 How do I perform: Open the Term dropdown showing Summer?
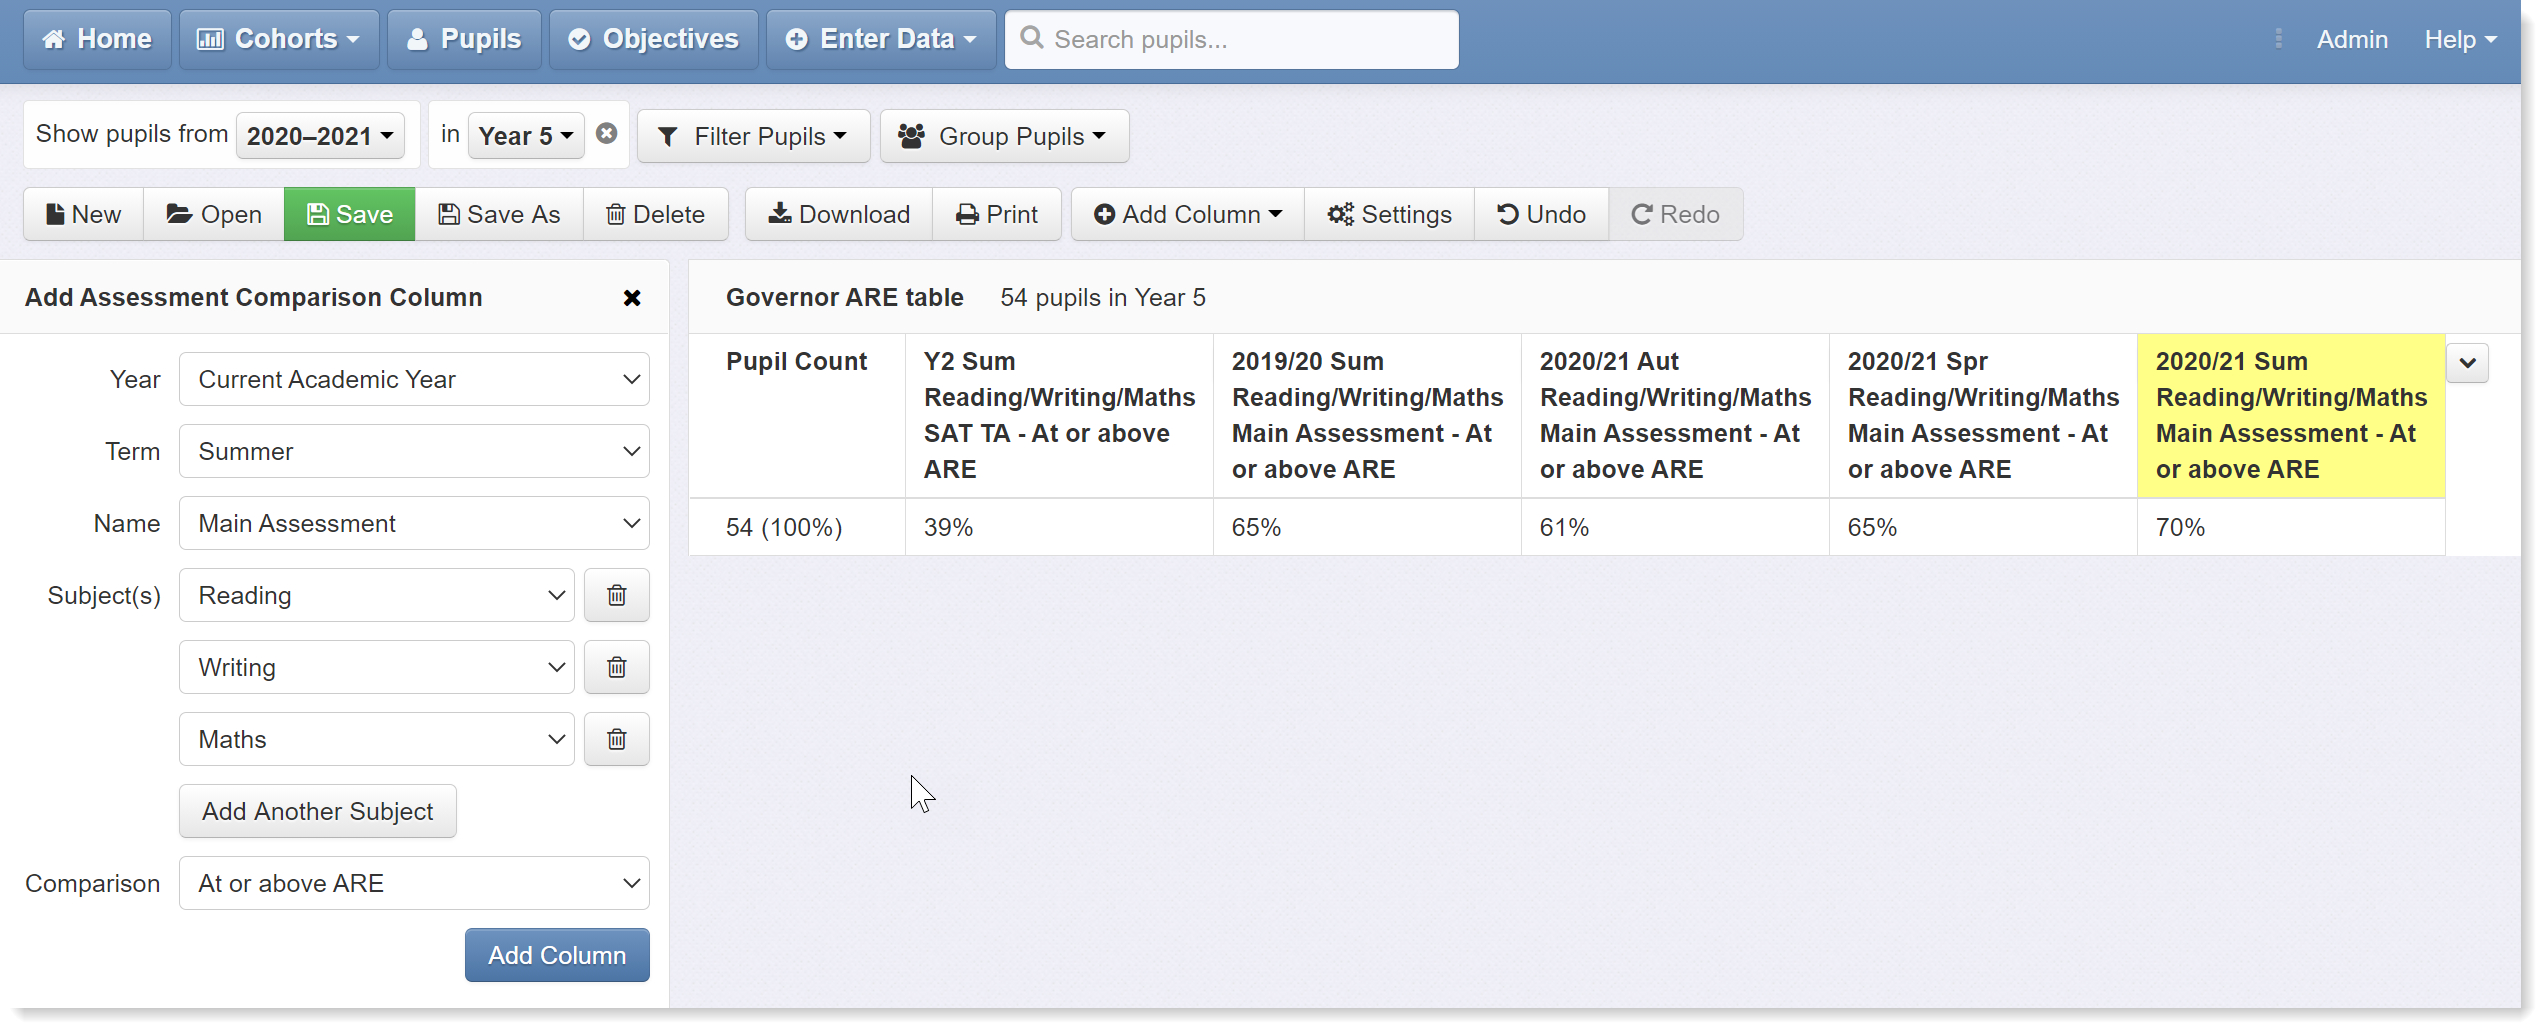414,451
